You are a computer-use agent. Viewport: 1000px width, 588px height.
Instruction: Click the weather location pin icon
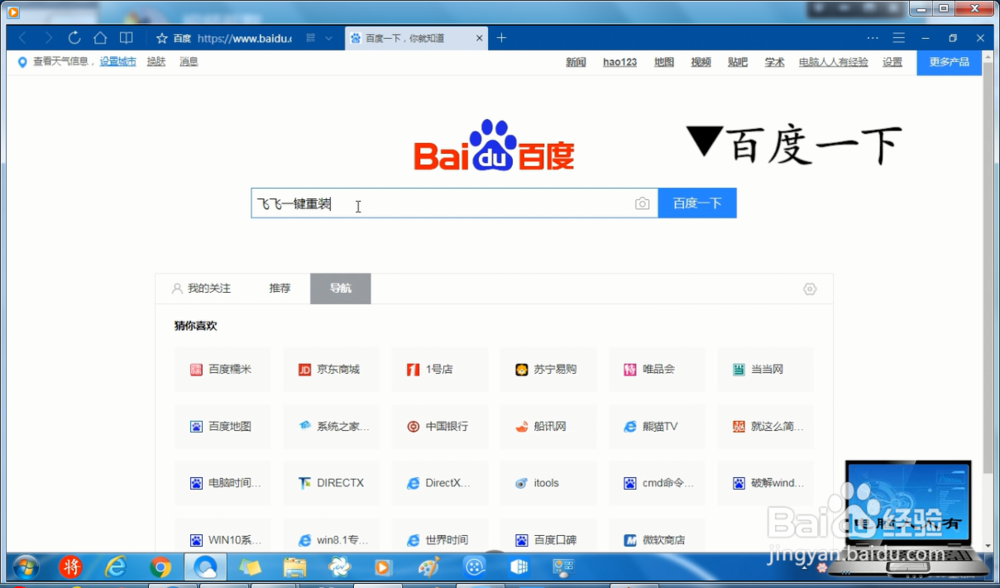pyautogui.click(x=22, y=62)
